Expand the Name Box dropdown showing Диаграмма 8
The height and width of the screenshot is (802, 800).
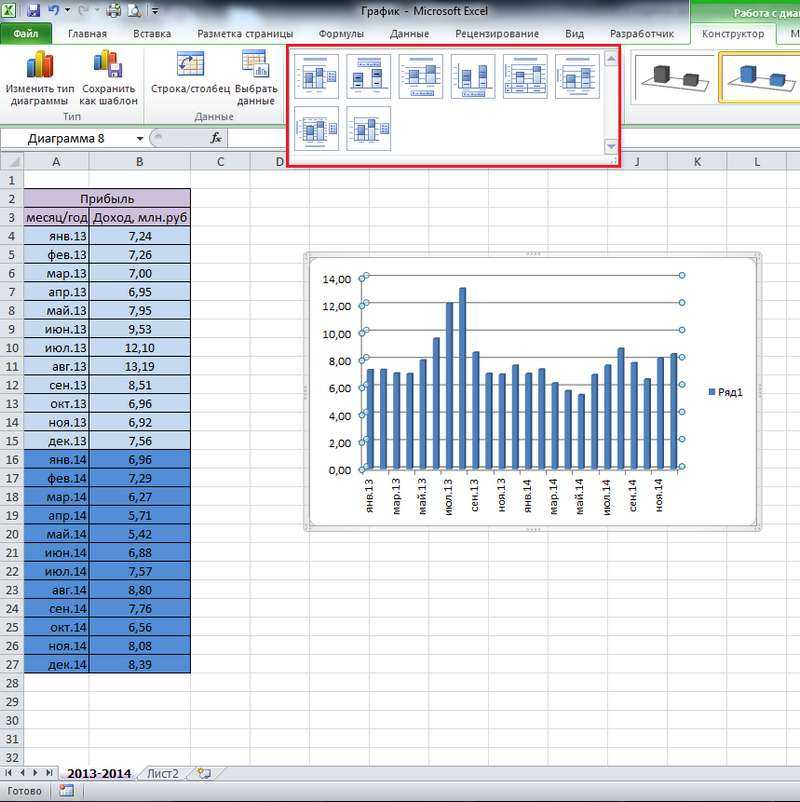[140, 139]
